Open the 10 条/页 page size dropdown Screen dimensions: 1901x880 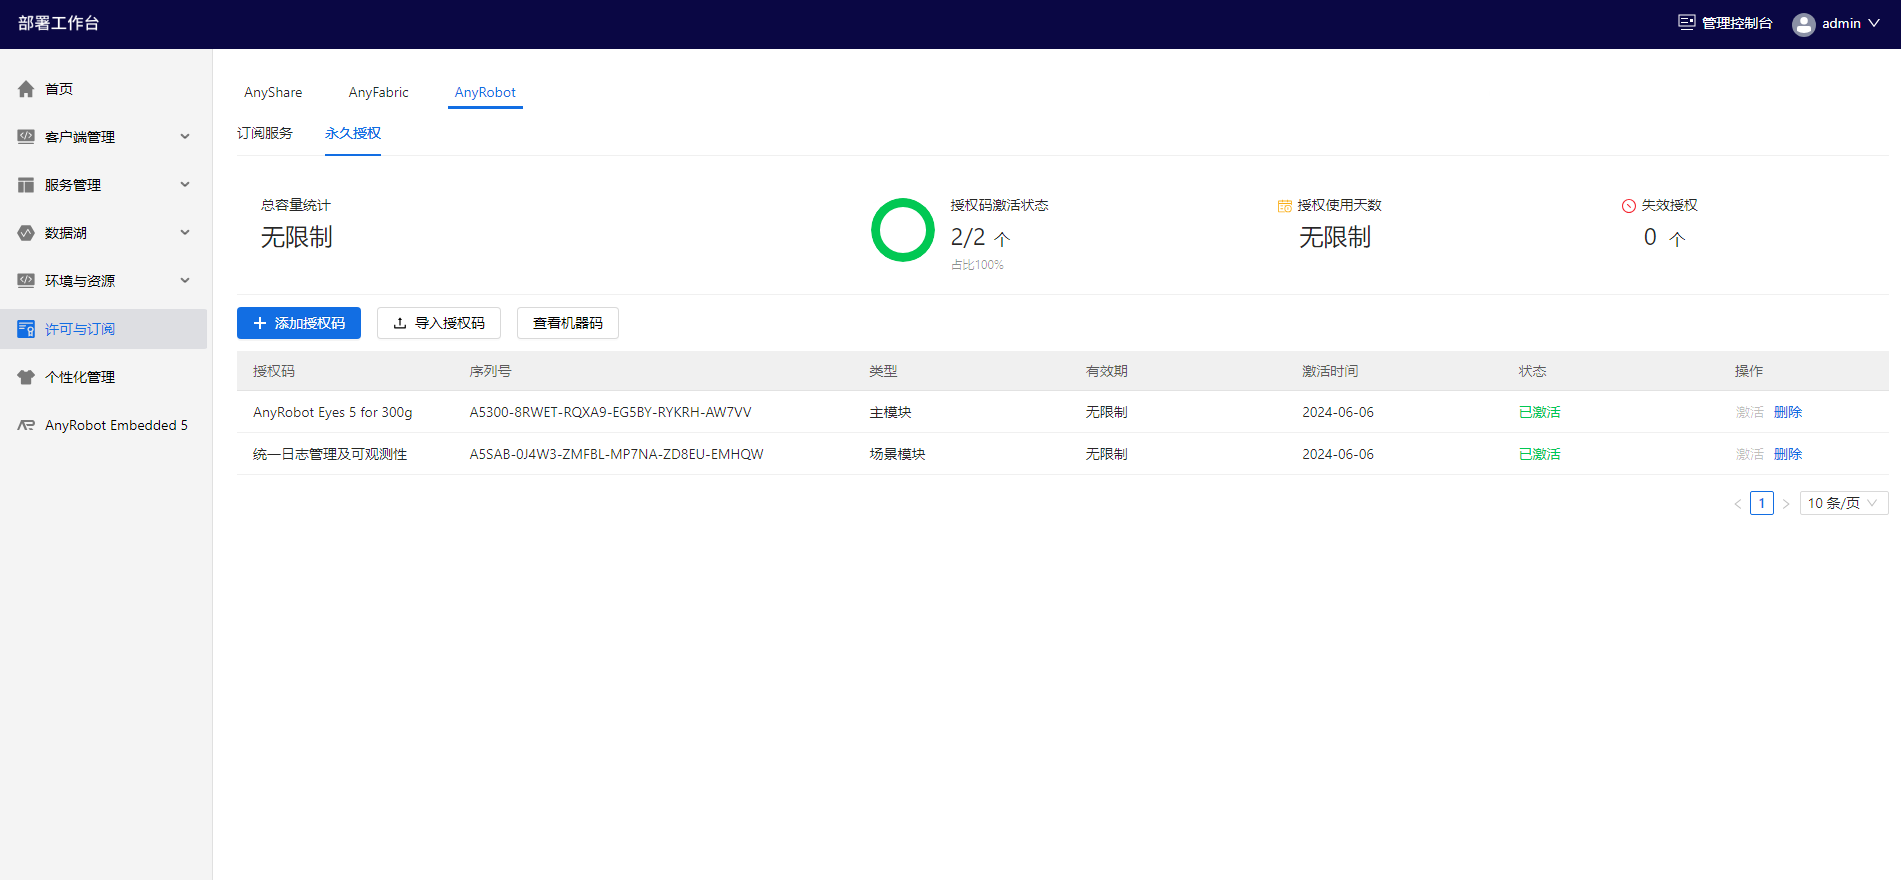(x=1844, y=503)
